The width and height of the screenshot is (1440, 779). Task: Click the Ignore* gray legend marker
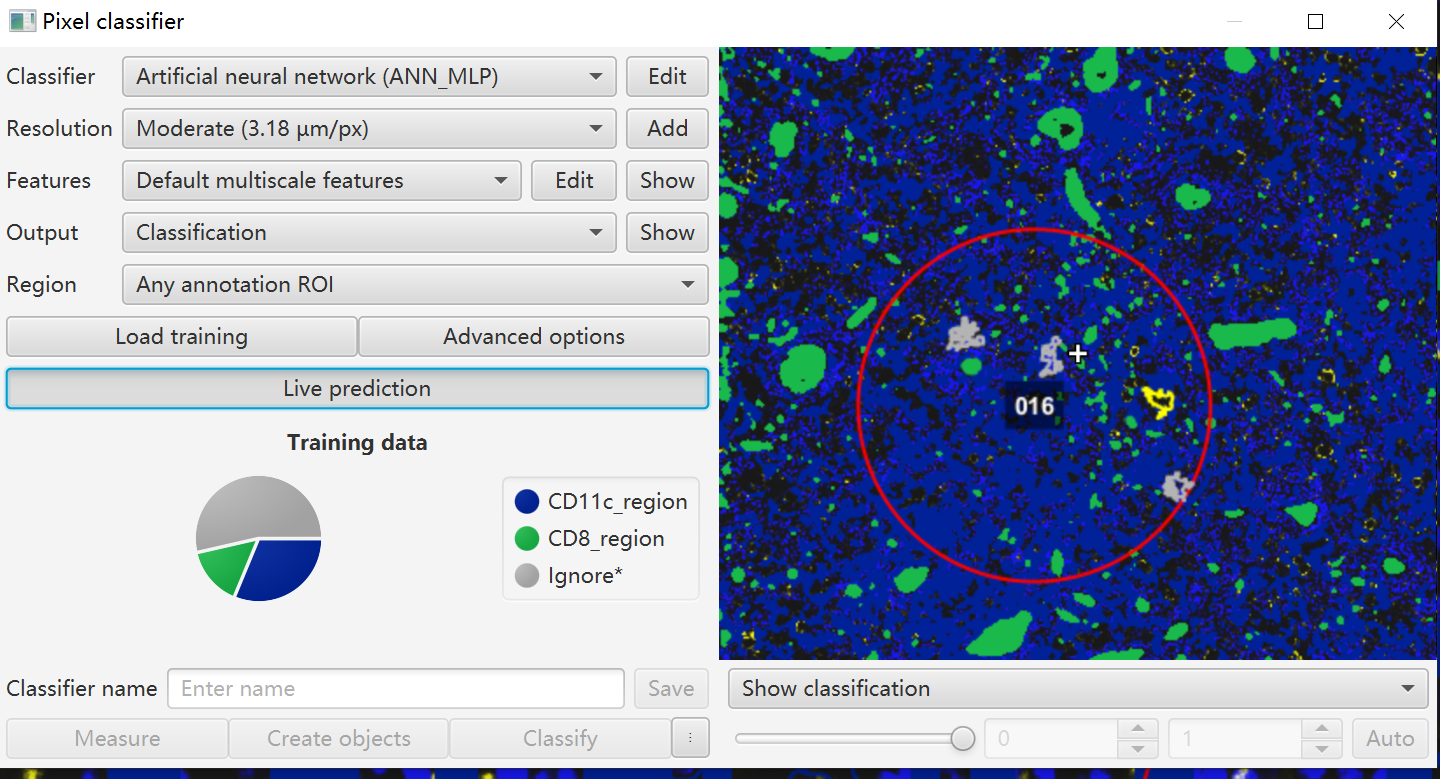coord(527,576)
